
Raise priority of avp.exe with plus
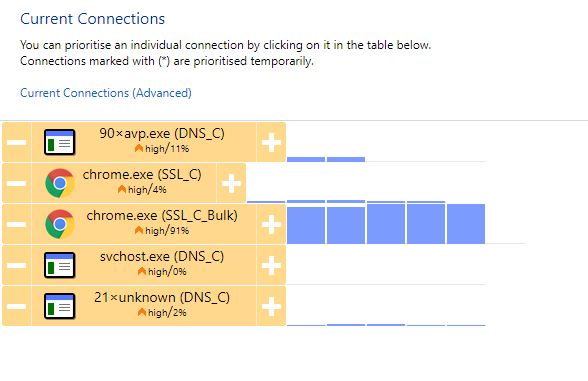271,142
